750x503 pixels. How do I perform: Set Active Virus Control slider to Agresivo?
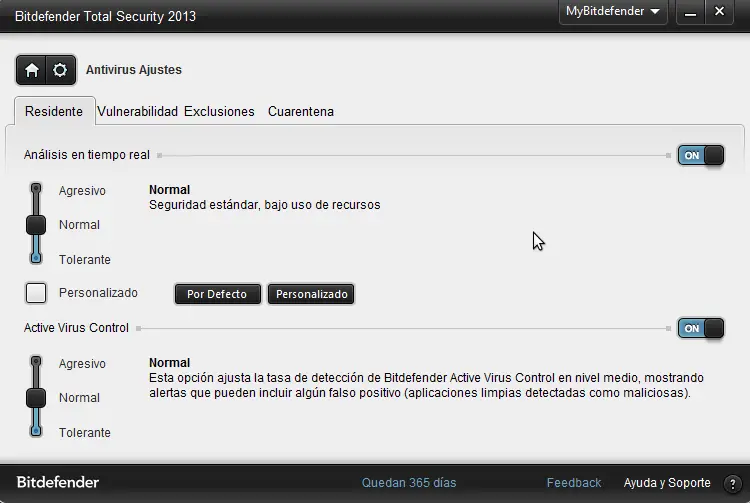click(36, 362)
